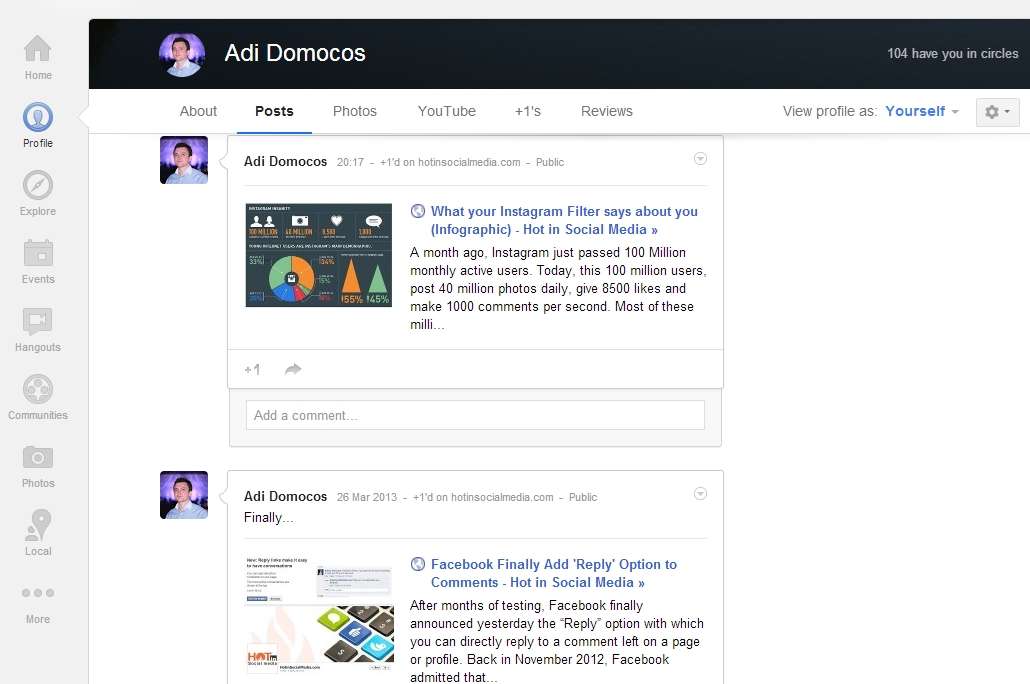Image resolution: width=1030 pixels, height=684 pixels.
Task: Go to Home in sidebar
Action: tap(37, 57)
